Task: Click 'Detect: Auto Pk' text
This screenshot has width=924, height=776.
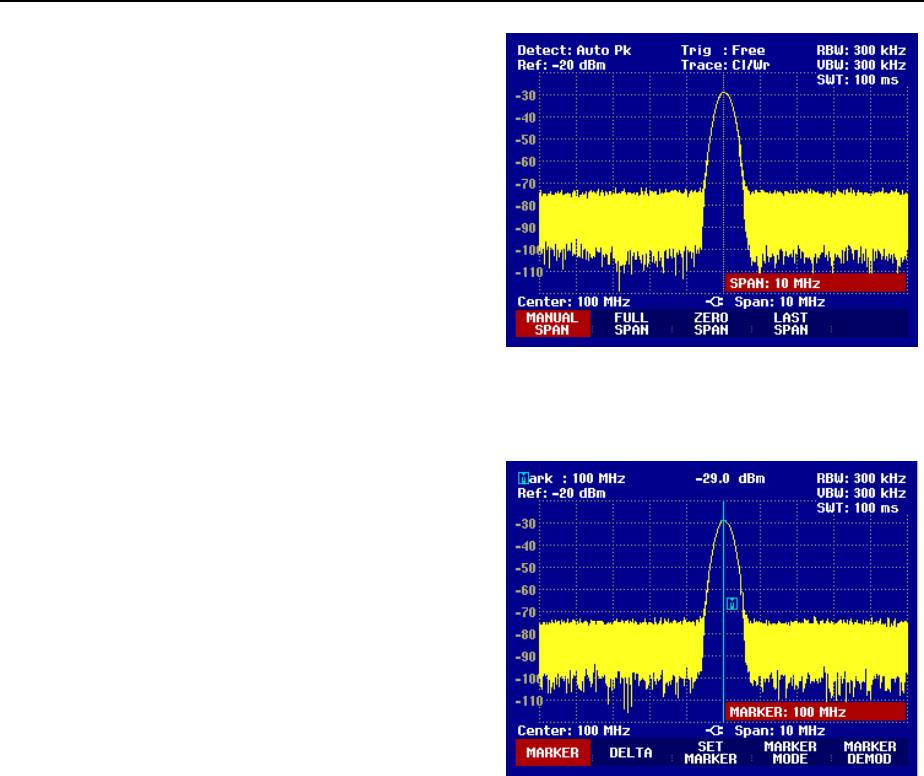Action: pyautogui.click(x=574, y=51)
